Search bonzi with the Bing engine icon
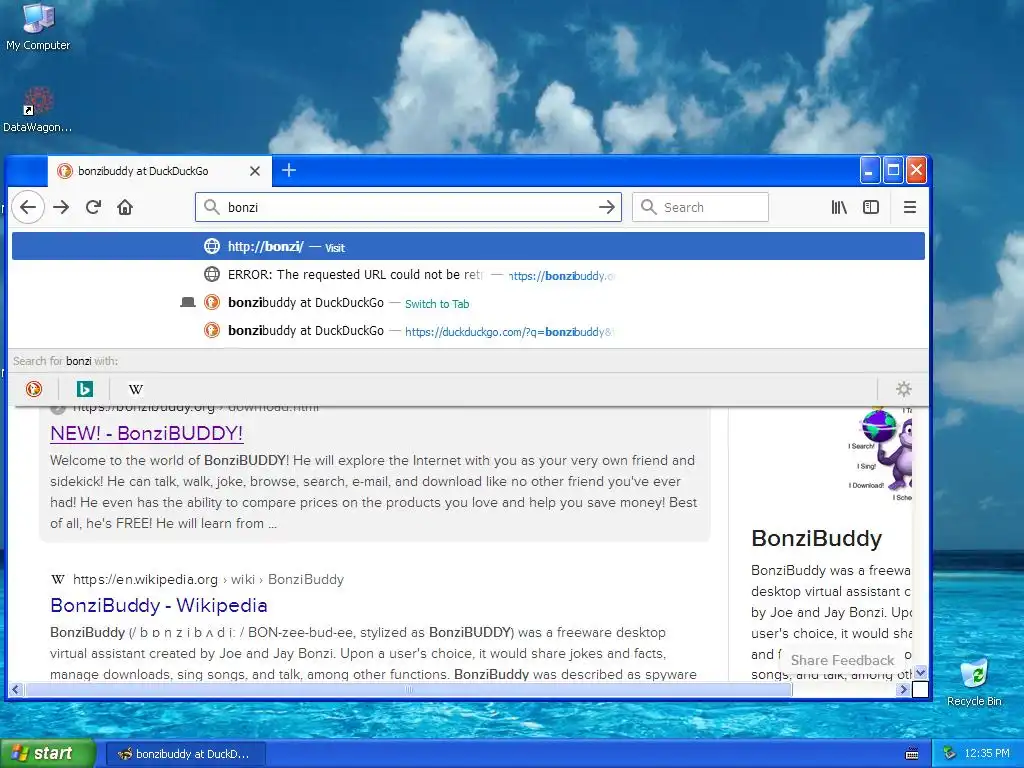This screenshot has height=768, width=1024. (84, 389)
